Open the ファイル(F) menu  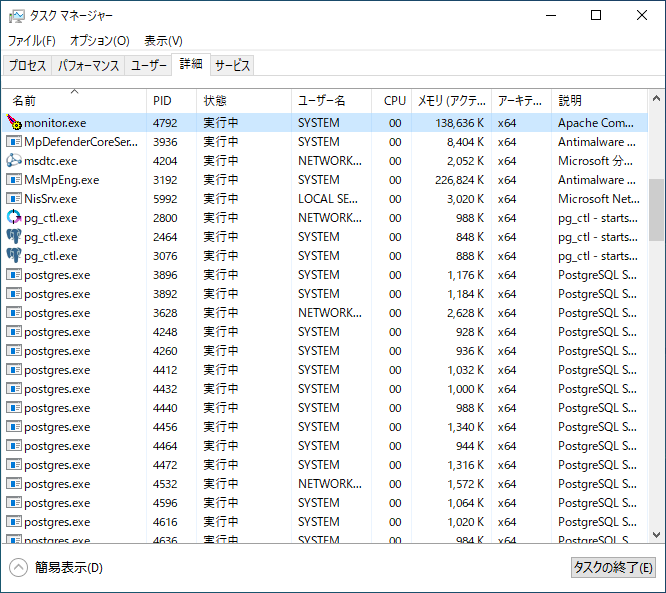(x=32, y=41)
